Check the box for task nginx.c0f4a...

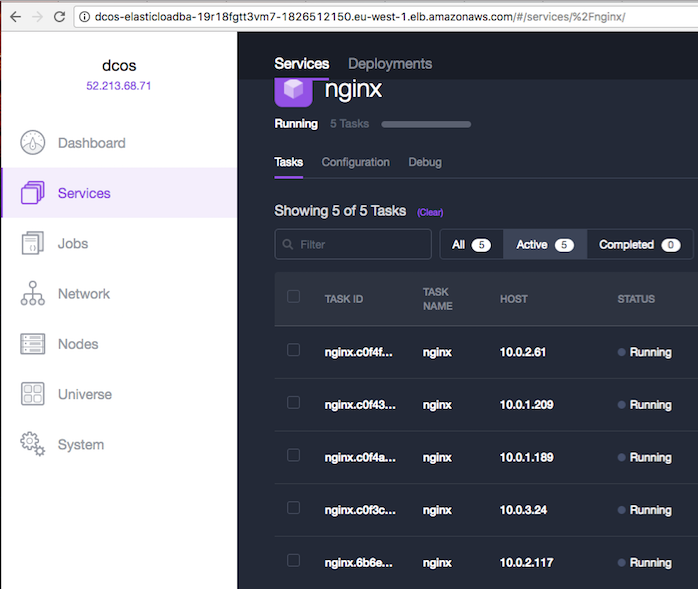coord(293,455)
